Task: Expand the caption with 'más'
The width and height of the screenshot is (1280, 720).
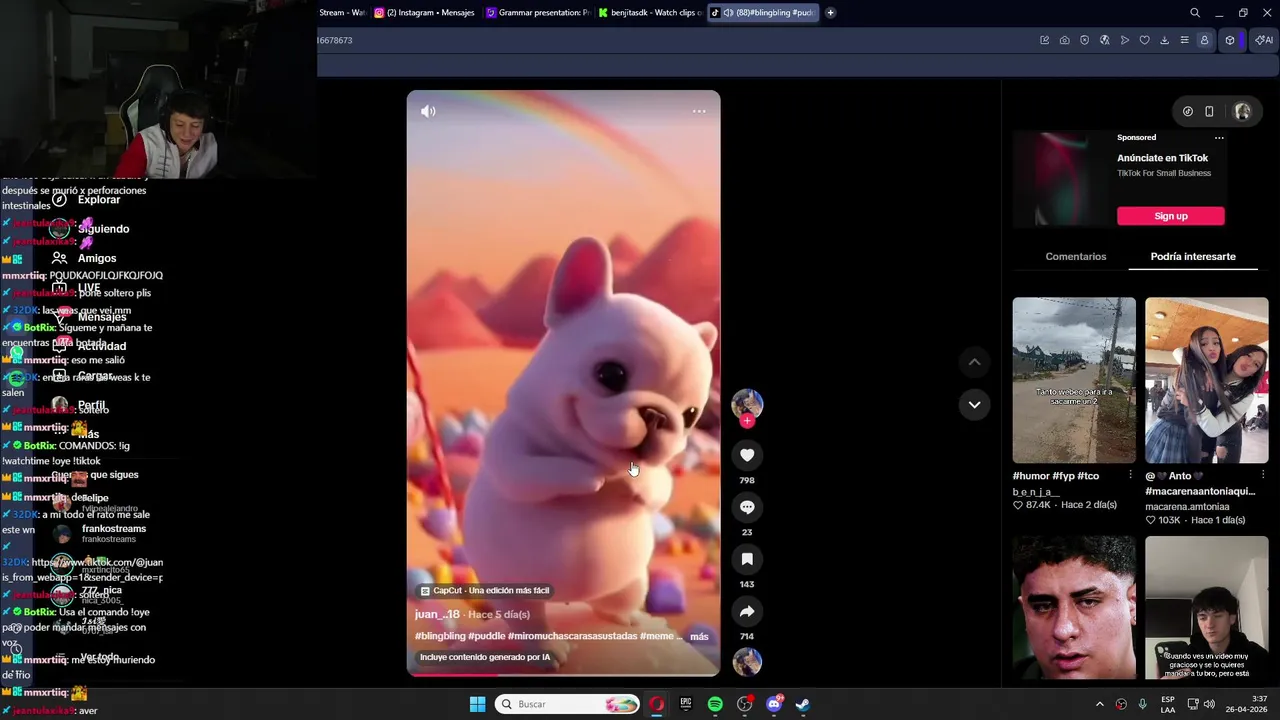Action: (699, 636)
